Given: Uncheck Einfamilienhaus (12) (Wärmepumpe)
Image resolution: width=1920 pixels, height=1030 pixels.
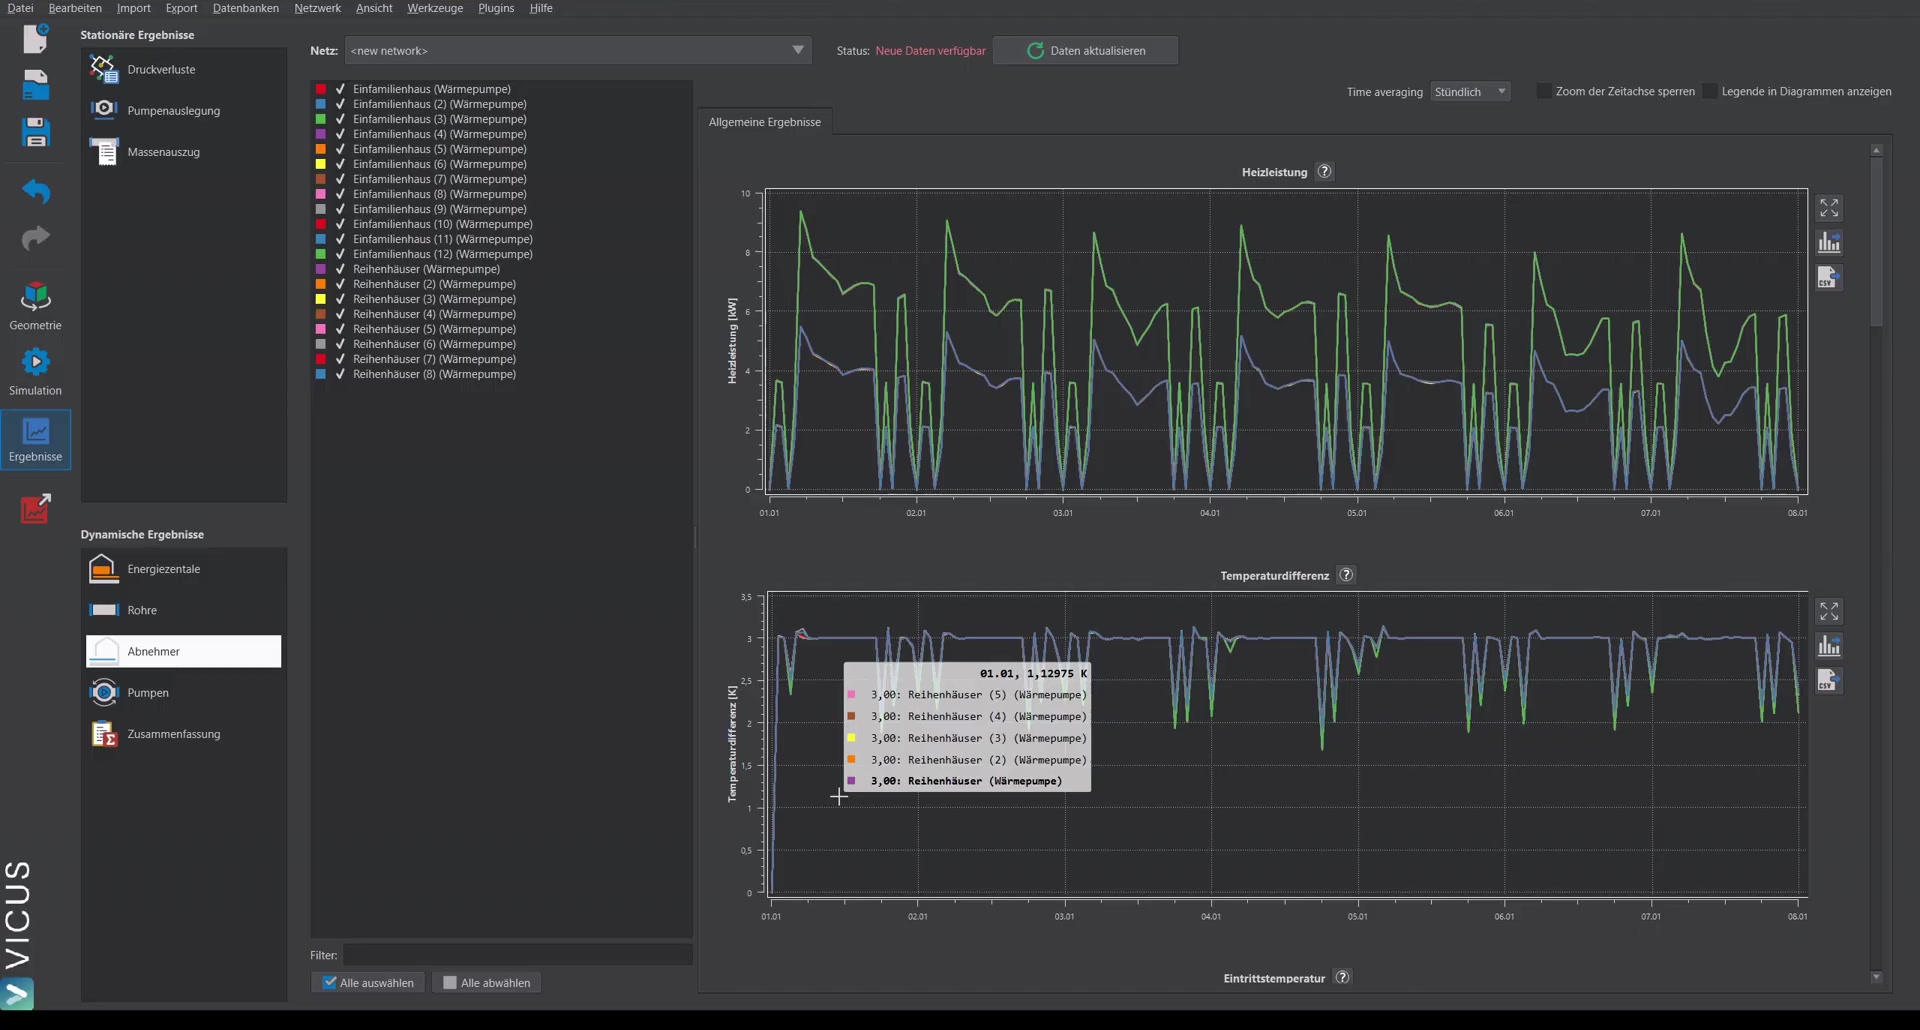Looking at the screenshot, I should (x=340, y=254).
